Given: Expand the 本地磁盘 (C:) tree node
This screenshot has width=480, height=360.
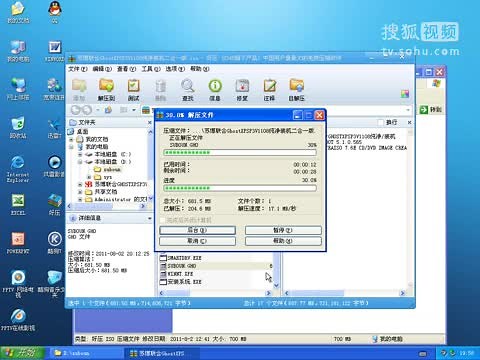Looking at the screenshot, I should 80,154.
